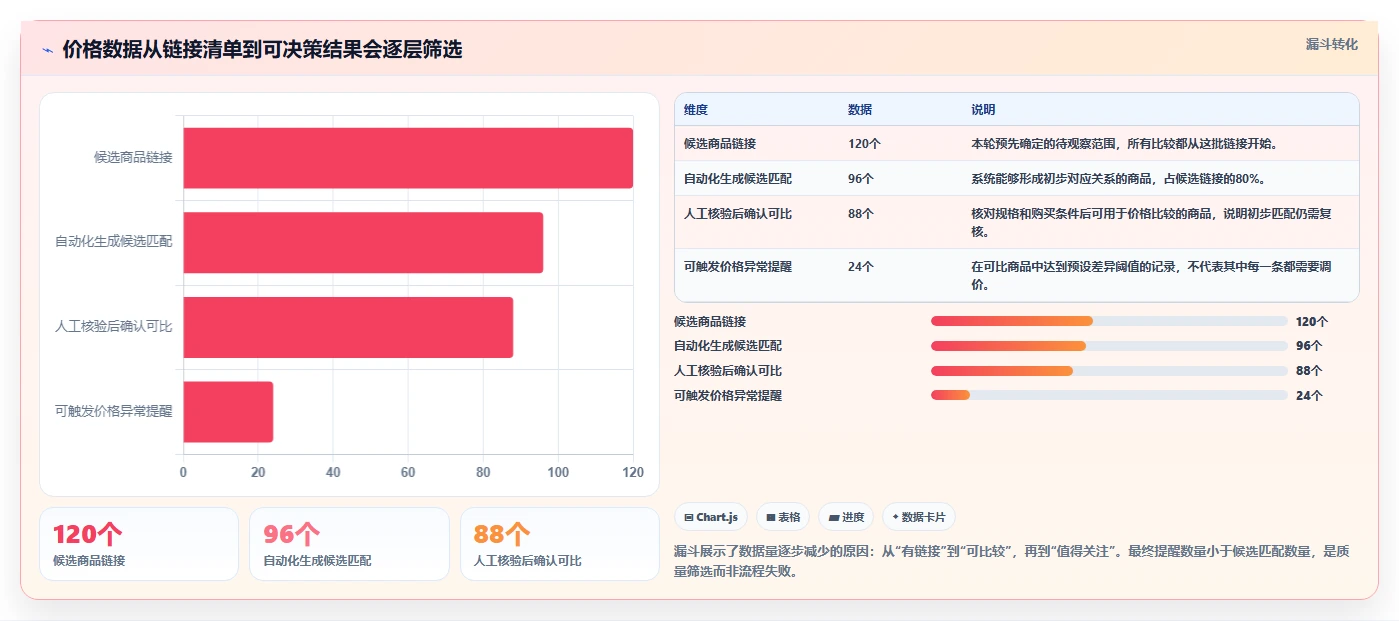
Task: Click the 漏斗转化 tag in the header
Action: [1331, 45]
